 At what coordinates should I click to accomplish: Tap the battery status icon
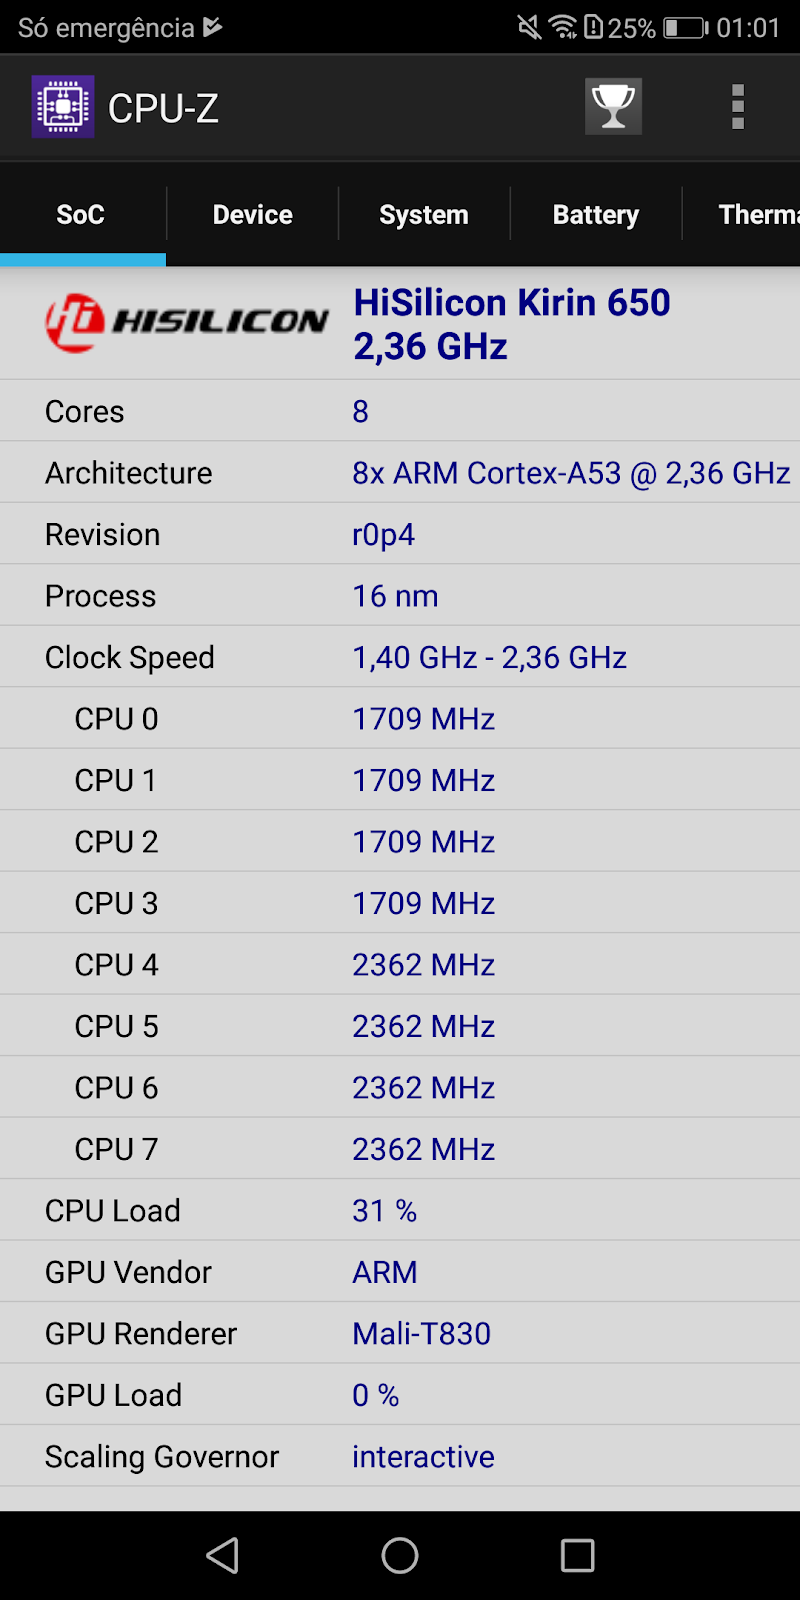pos(686,27)
